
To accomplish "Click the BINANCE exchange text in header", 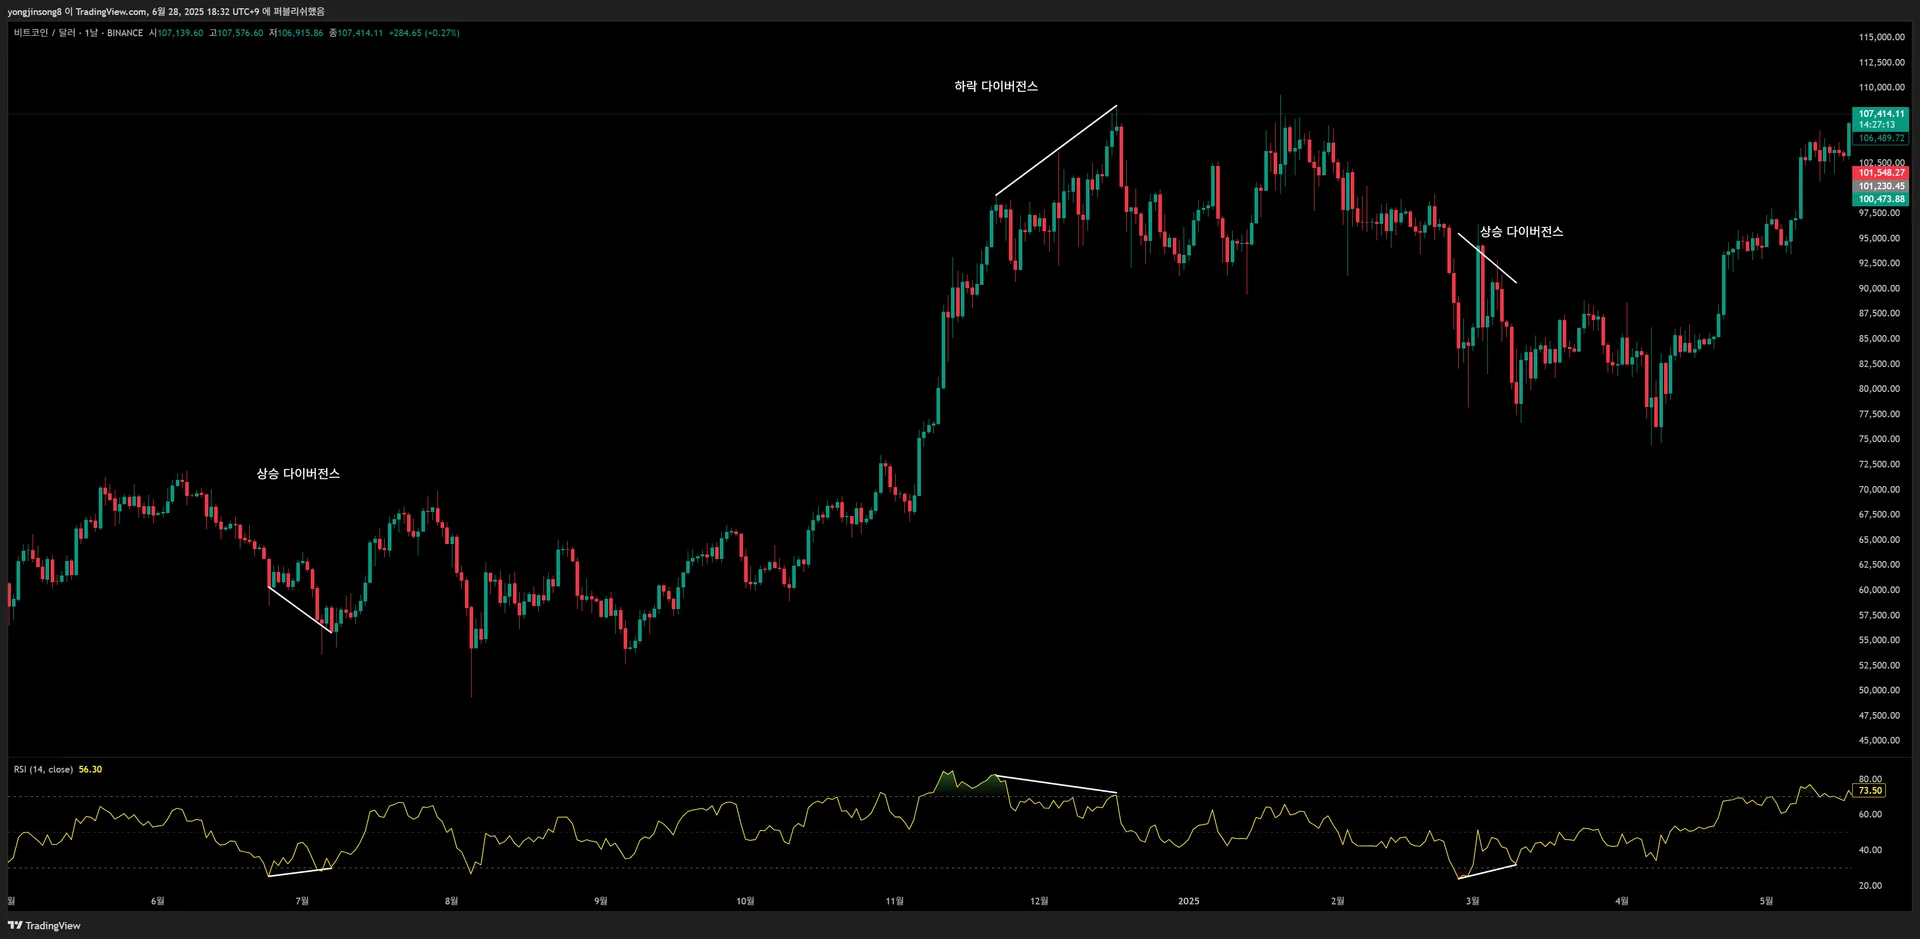I will [x=125, y=33].
